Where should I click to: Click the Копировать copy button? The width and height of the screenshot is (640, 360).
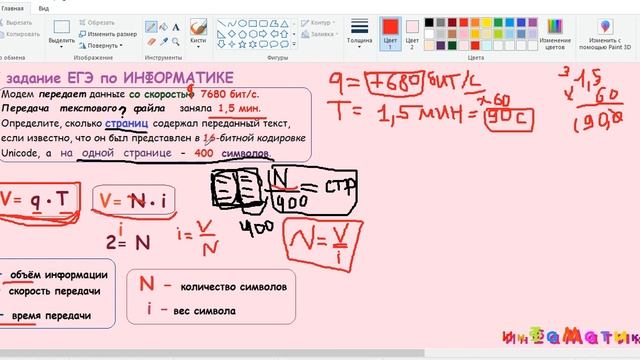pos(20,34)
